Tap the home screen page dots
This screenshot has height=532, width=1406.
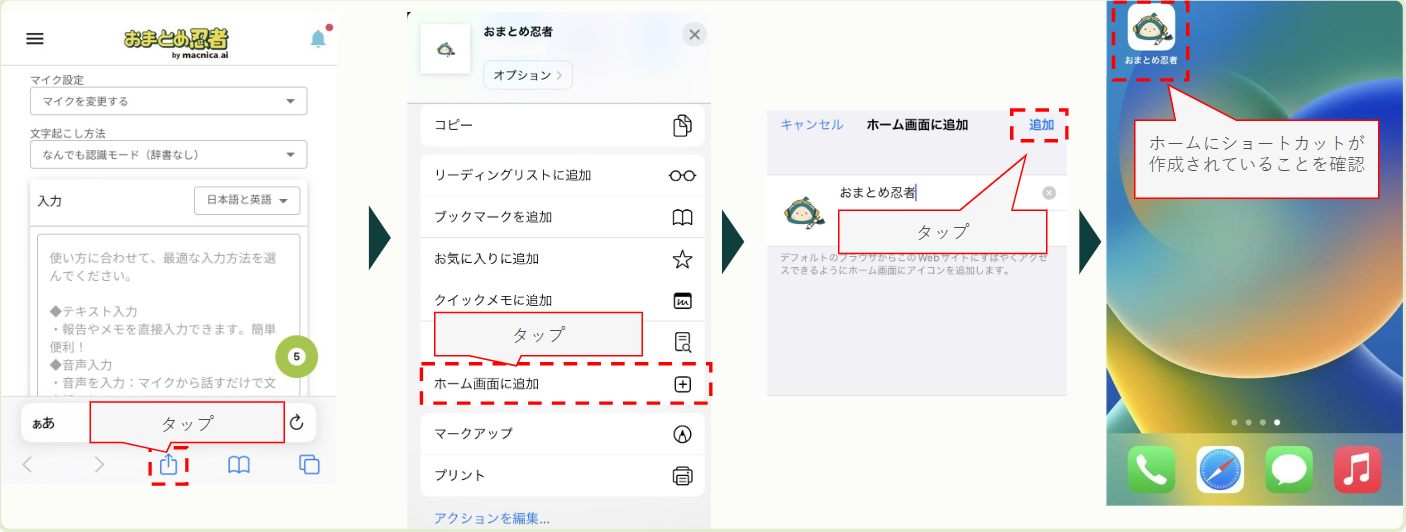pos(1255,423)
